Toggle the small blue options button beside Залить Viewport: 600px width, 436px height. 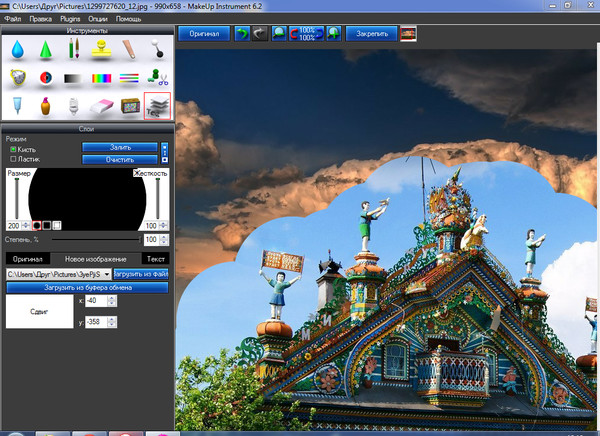[165, 153]
